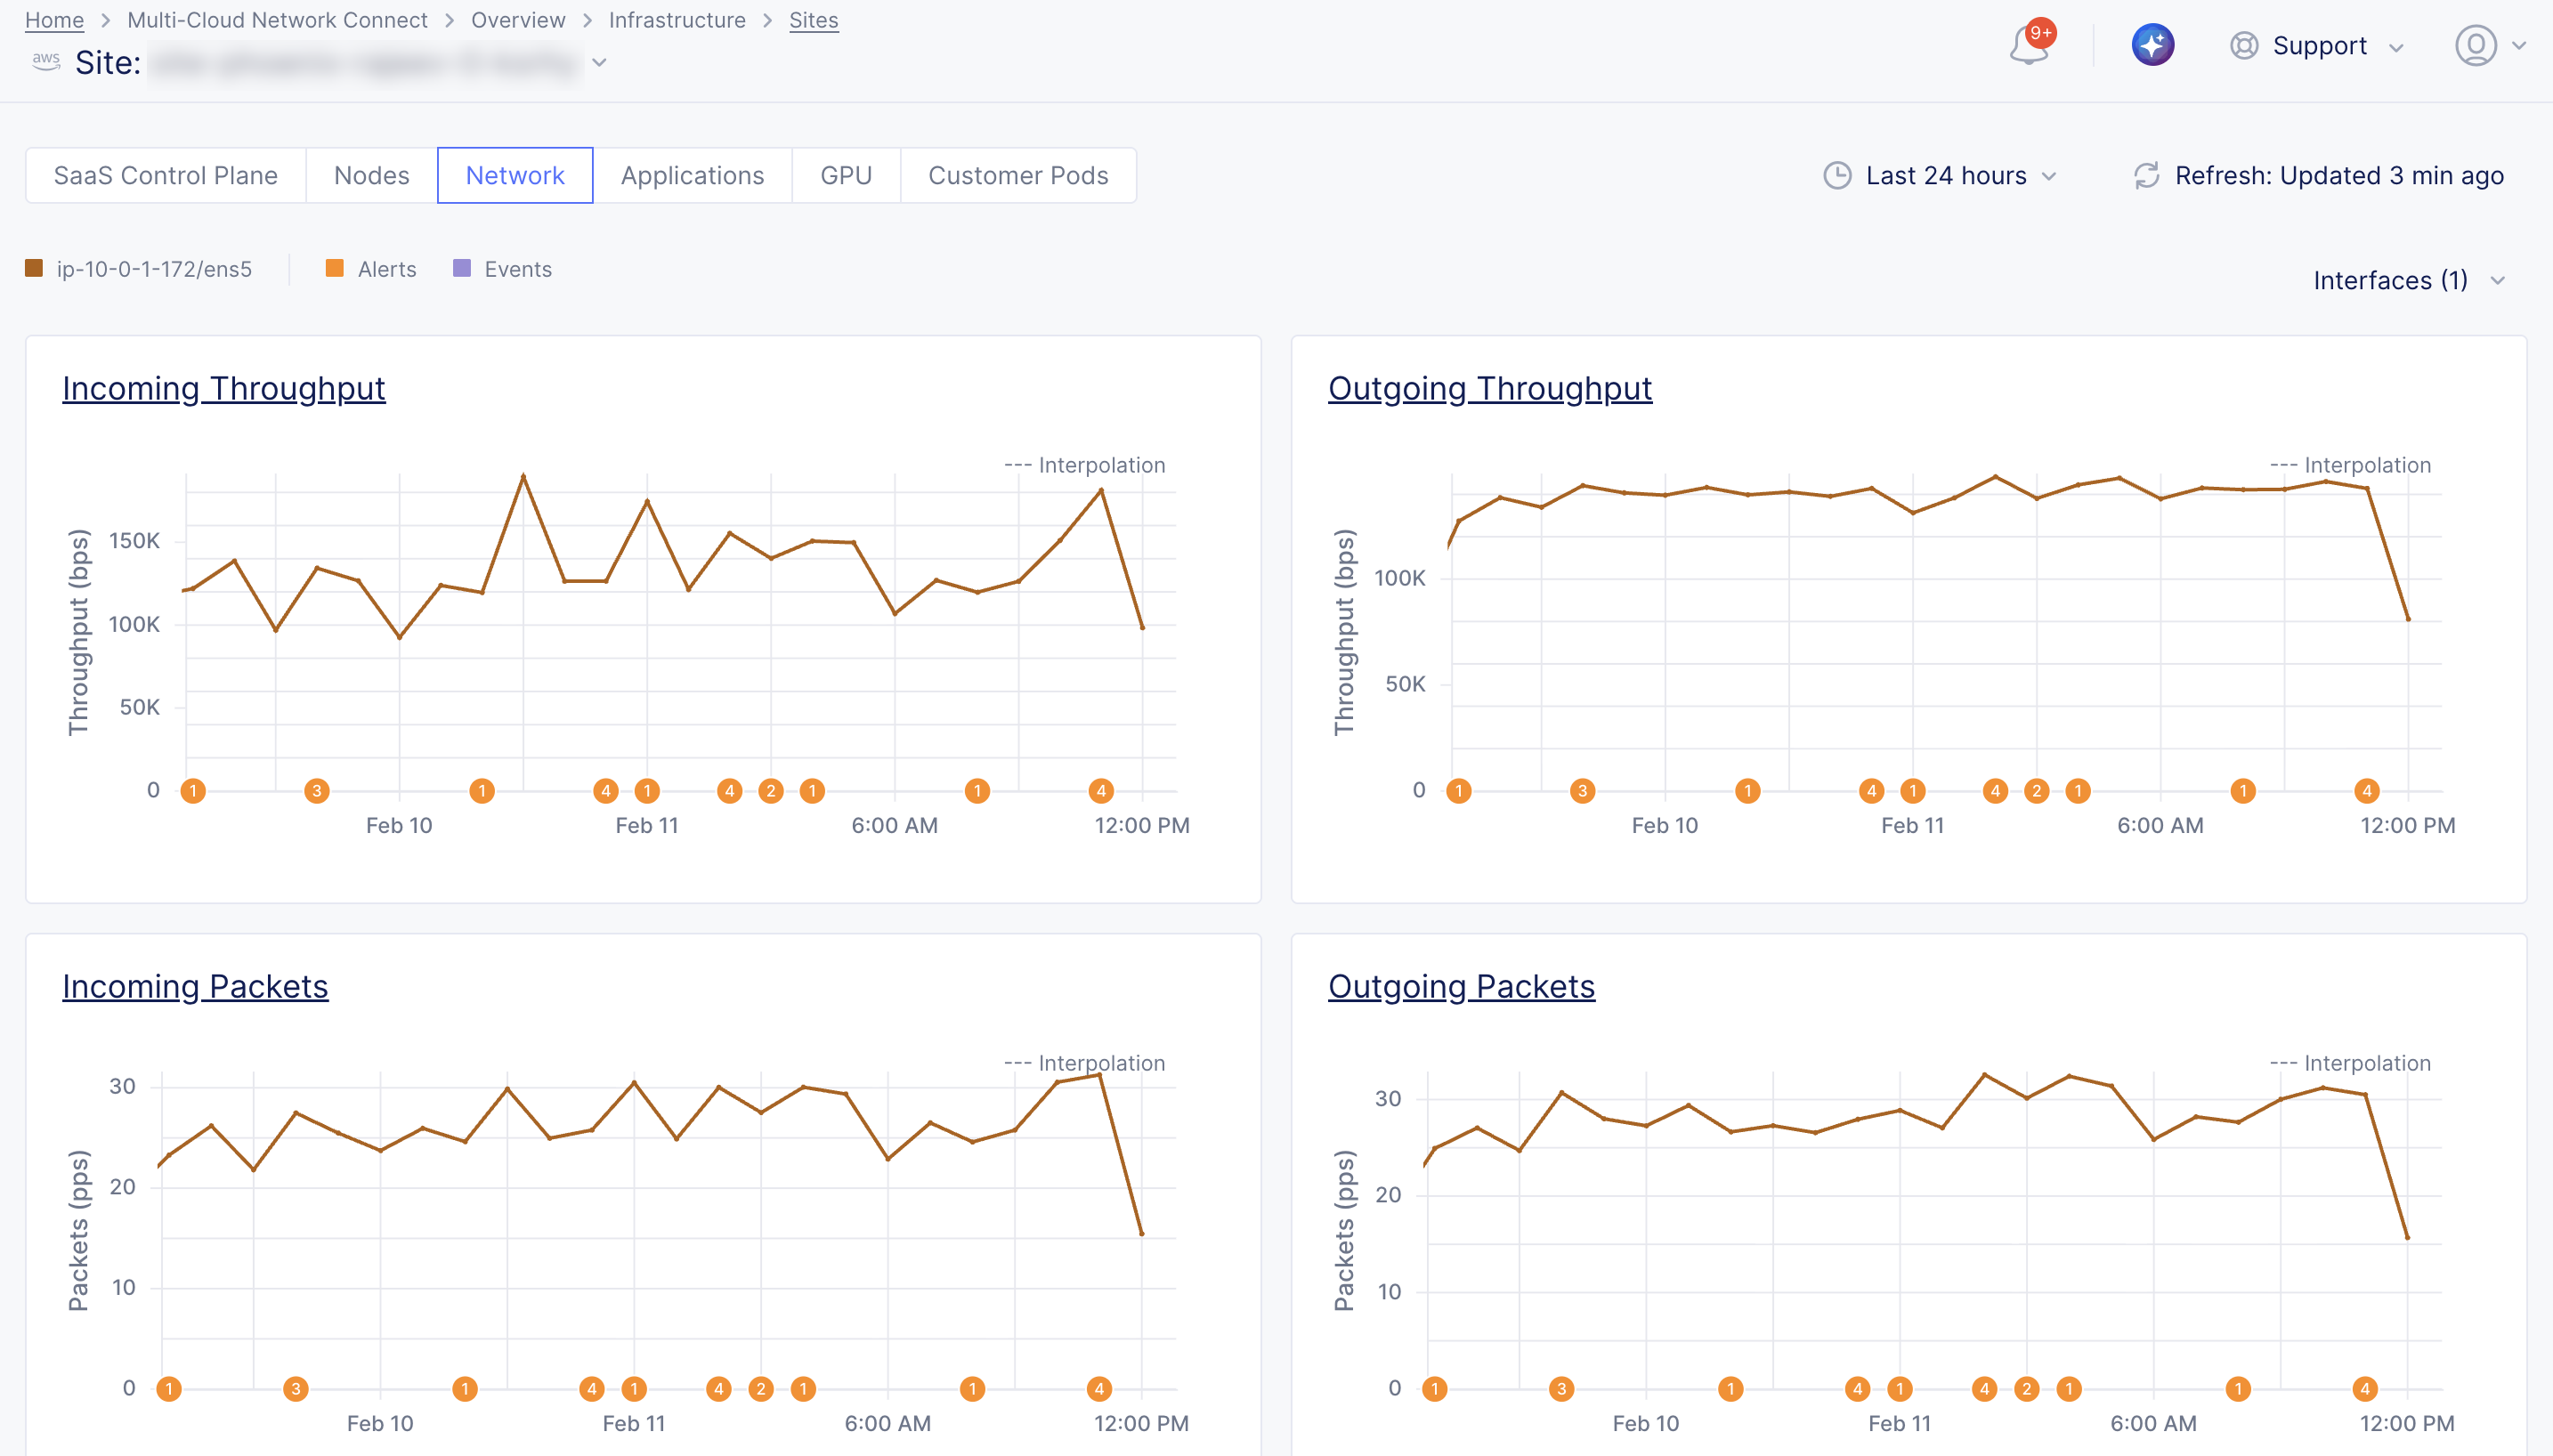Screen dimensions: 2553x1456
Task: Open the Last 24 hours time selector
Action: (x=1945, y=175)
